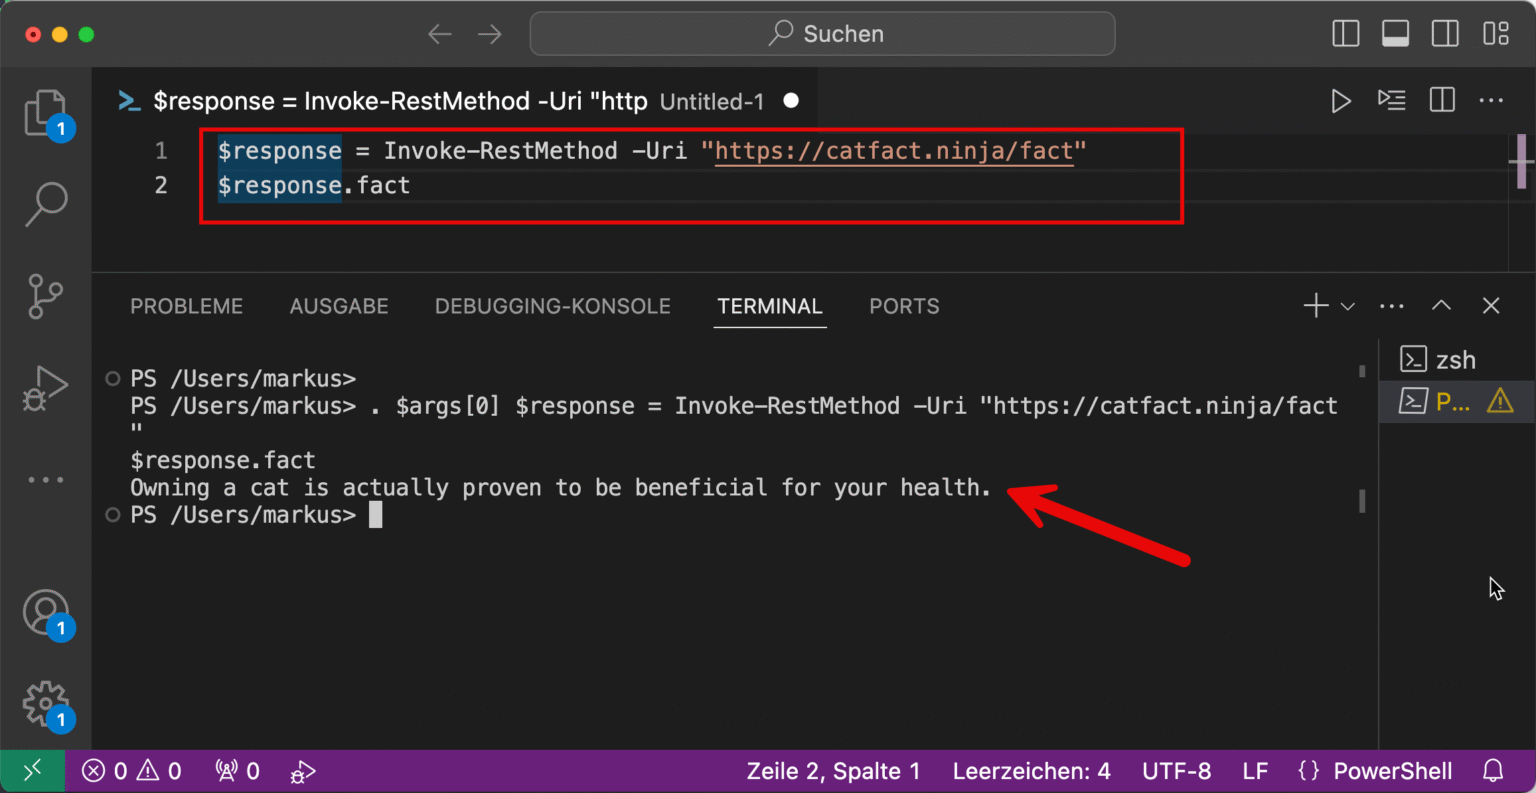Open the Manage settings gear icon
The image size is (1536, 793).
click(x=45, y=703)
